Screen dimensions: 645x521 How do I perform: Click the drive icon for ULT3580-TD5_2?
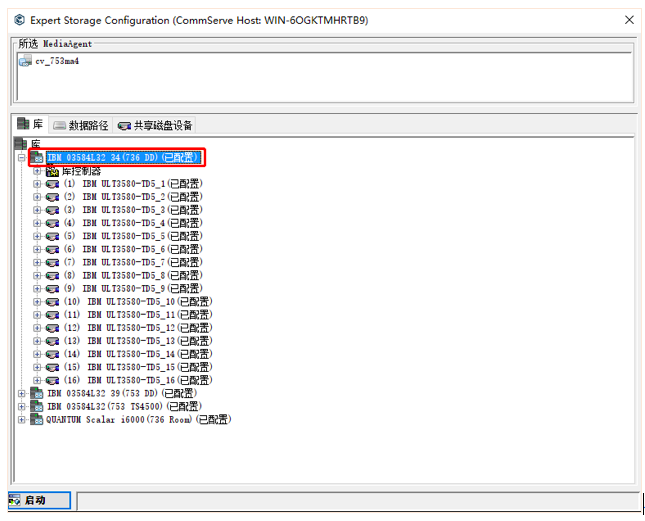52,197
